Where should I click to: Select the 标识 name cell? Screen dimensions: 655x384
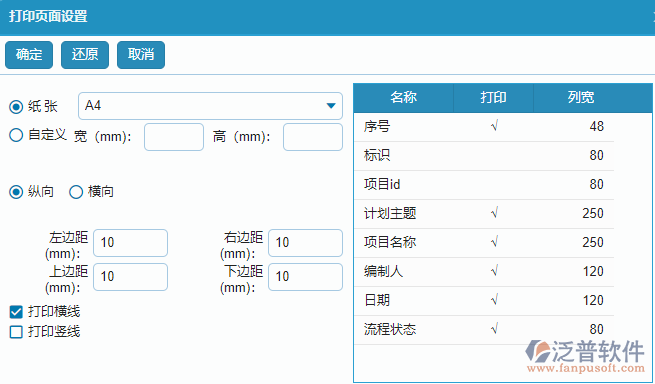pos(404,155)
